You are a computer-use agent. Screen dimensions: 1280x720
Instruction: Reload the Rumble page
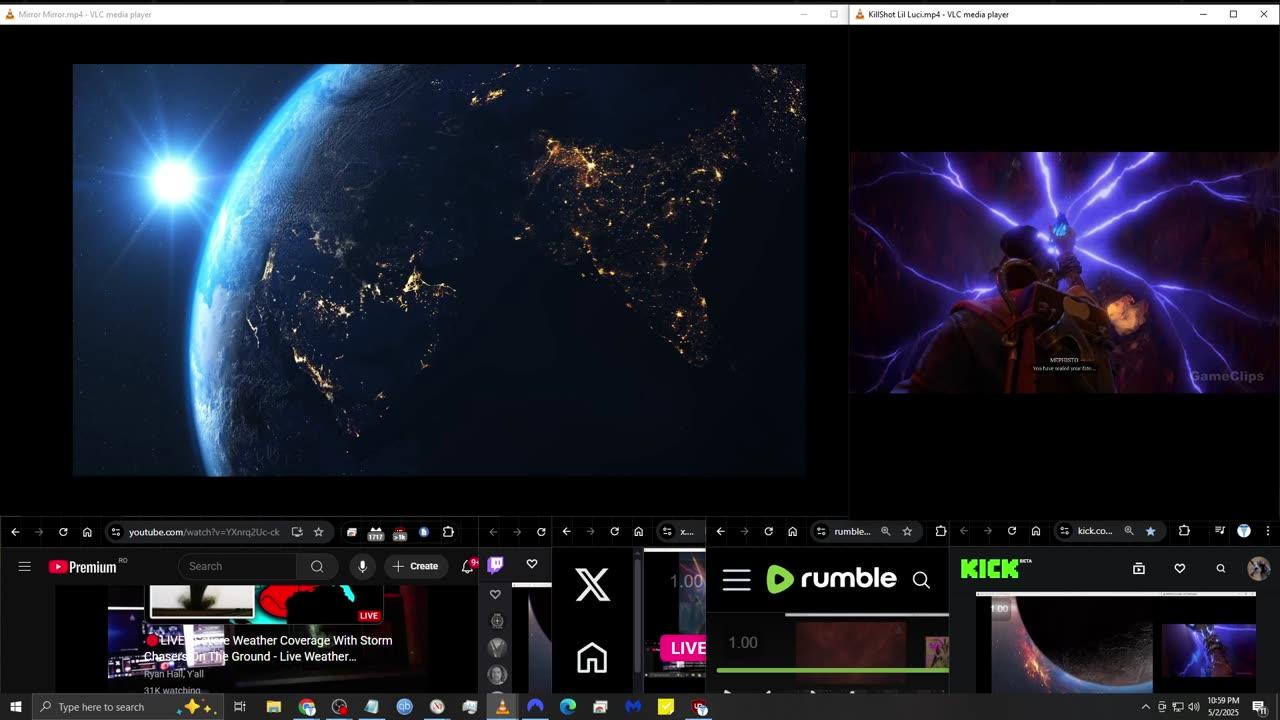tap(768, 532)
